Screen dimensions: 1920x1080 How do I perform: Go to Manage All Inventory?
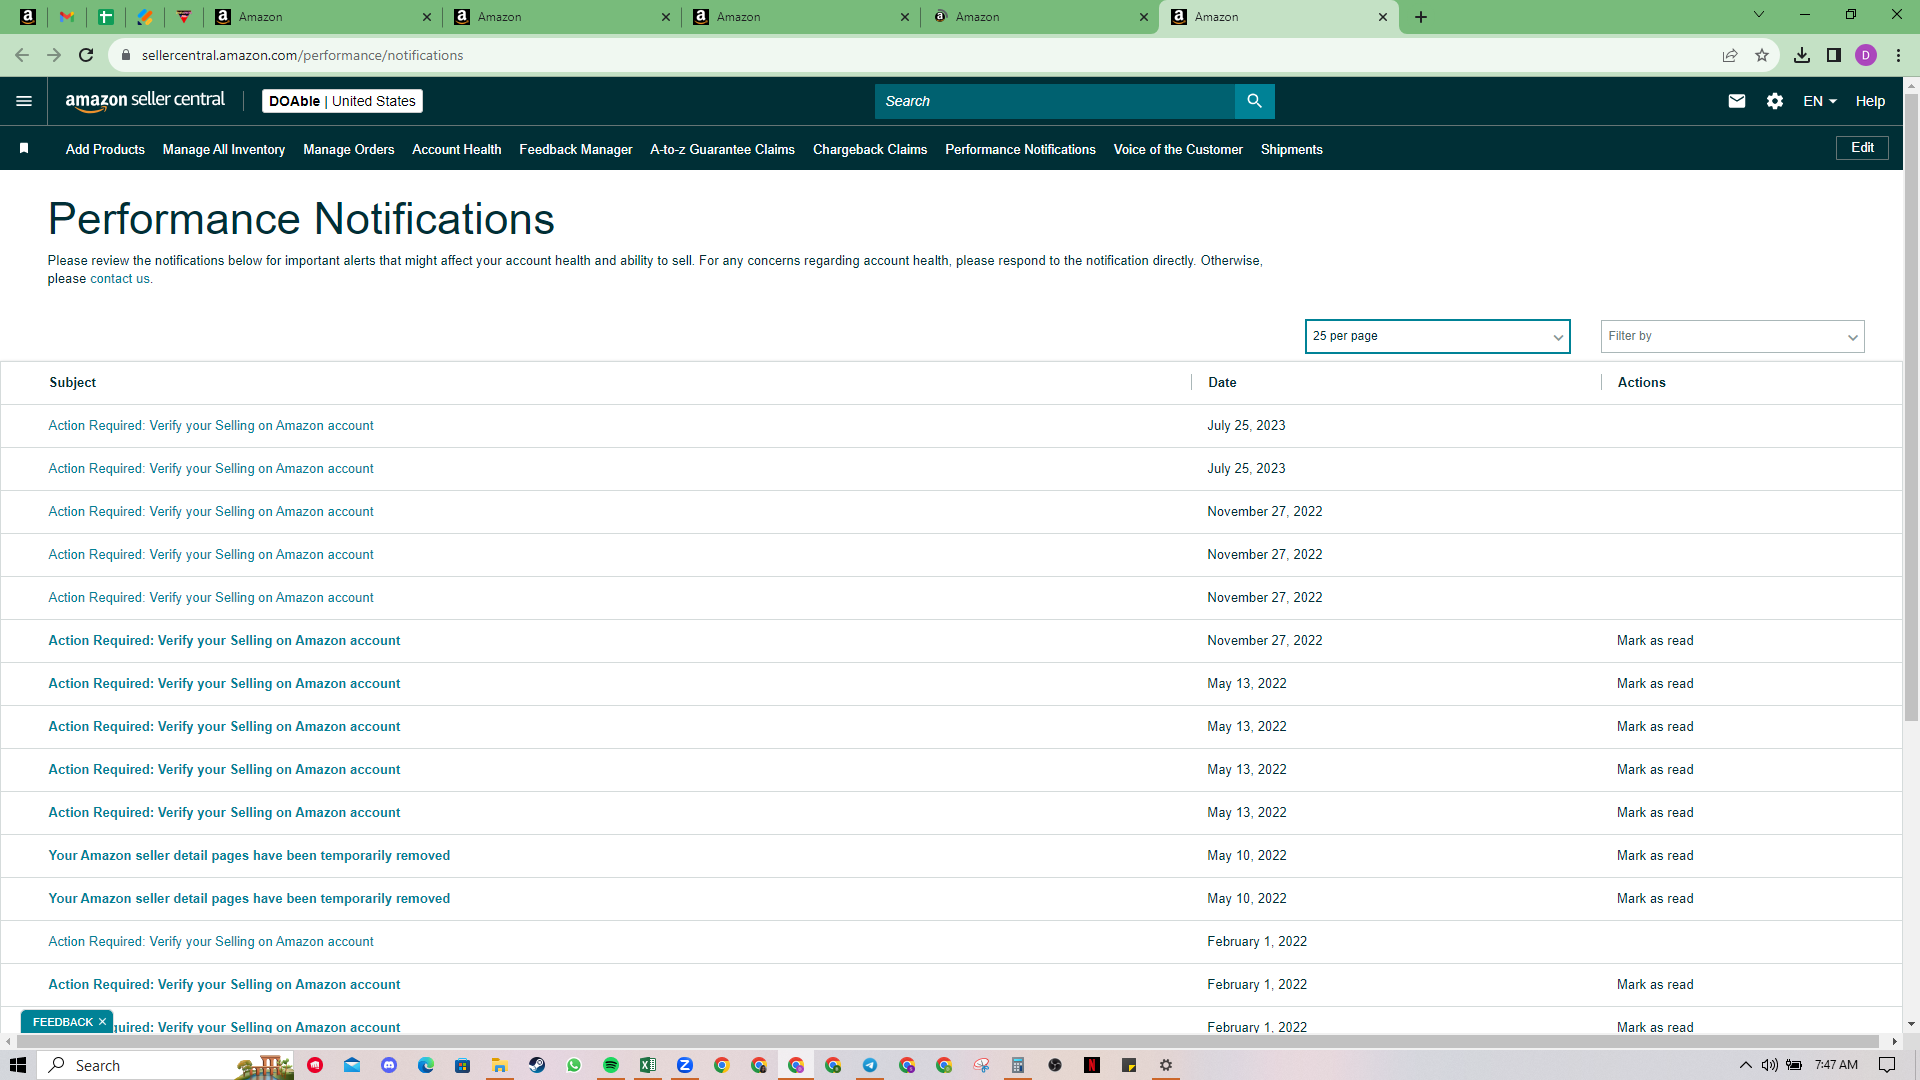coord(224,149)
